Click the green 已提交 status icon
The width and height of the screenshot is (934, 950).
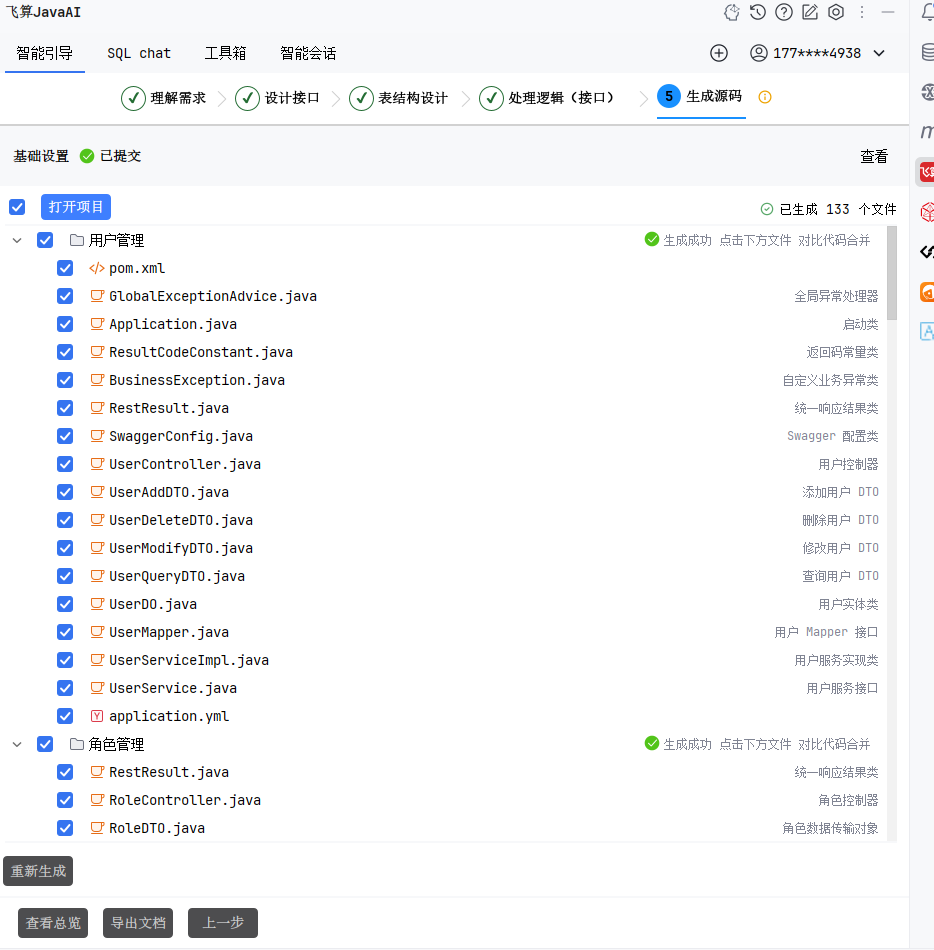[x=87, y=156]
